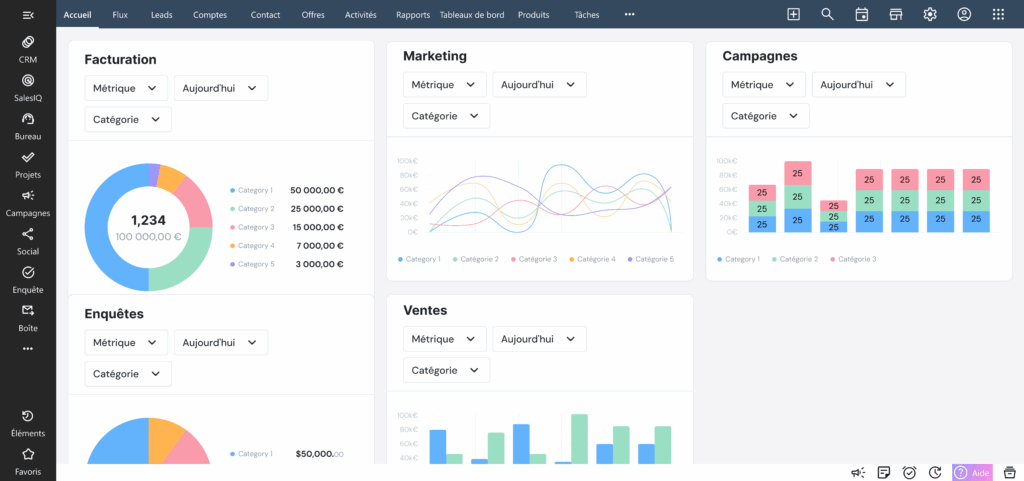Open Tableaux de bord tab
The height and width of the screenshot is (481, 1024).
pyautogui.click(x=472, y=14)
